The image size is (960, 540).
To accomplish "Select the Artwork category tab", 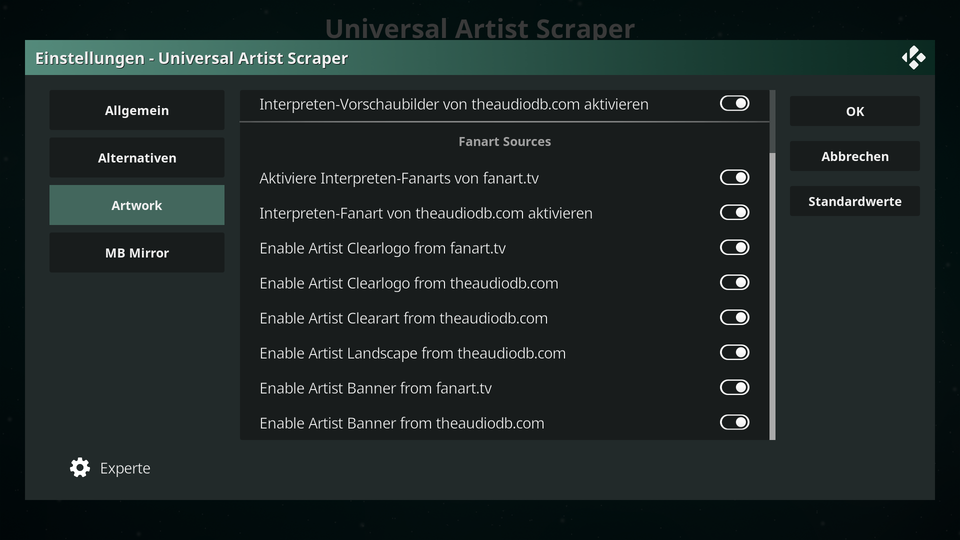I will pos(137,205).
